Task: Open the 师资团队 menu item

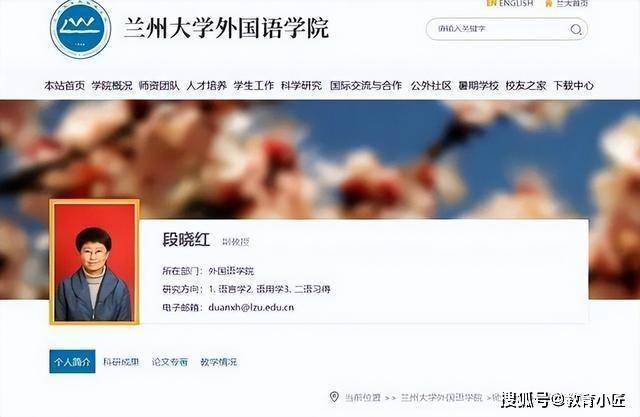Action: click(x=159, y=86)
